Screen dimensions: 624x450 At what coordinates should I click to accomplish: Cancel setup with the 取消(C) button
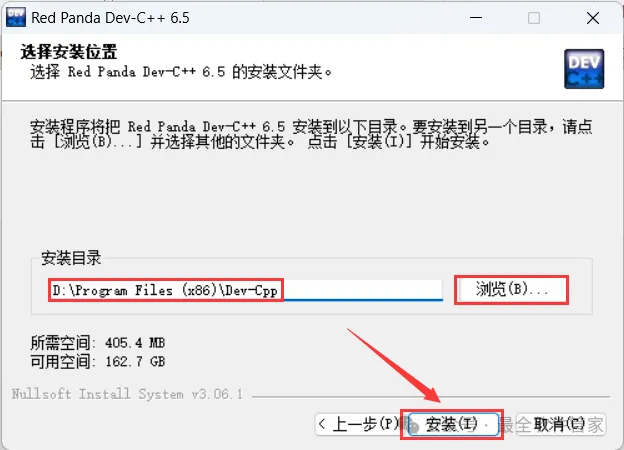point(560,424)
